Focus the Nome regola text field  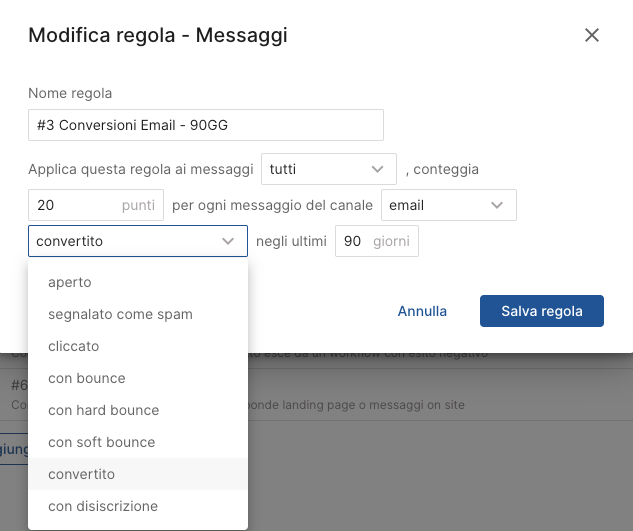click(x=206, y=125)
